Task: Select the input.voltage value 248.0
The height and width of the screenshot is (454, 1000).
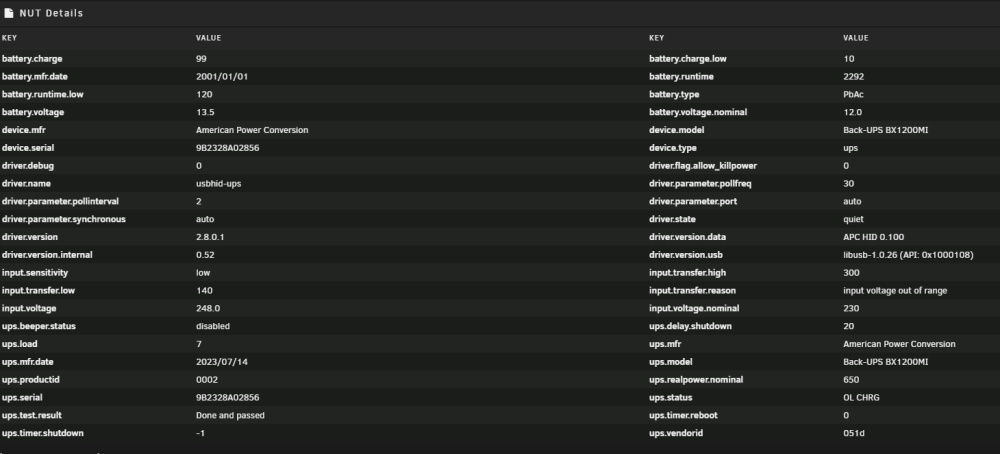Action: [208, 309]
